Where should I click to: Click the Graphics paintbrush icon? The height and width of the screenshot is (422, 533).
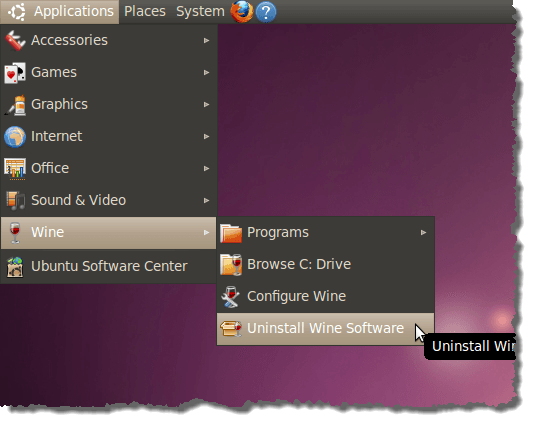tap(15, 105)
